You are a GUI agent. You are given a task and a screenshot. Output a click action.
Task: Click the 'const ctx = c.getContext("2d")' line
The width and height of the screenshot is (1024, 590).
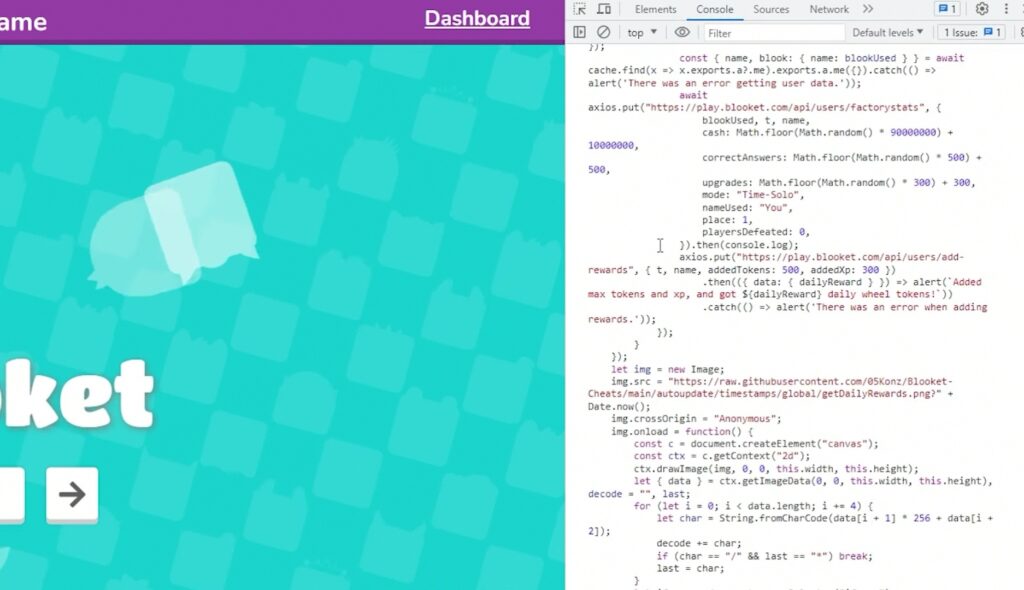722,456
